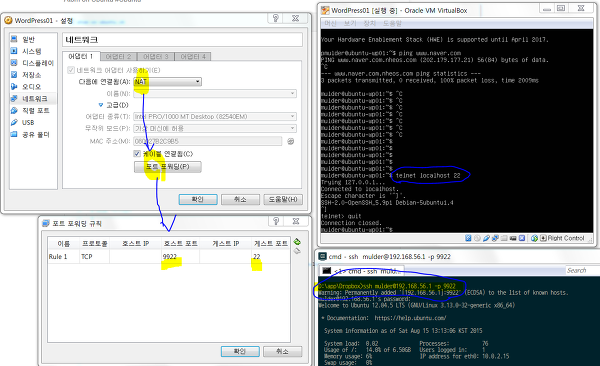600x366 pixels.
Task: Click the hard disk activity icon in VM status bar
Action: click(468, 238)
